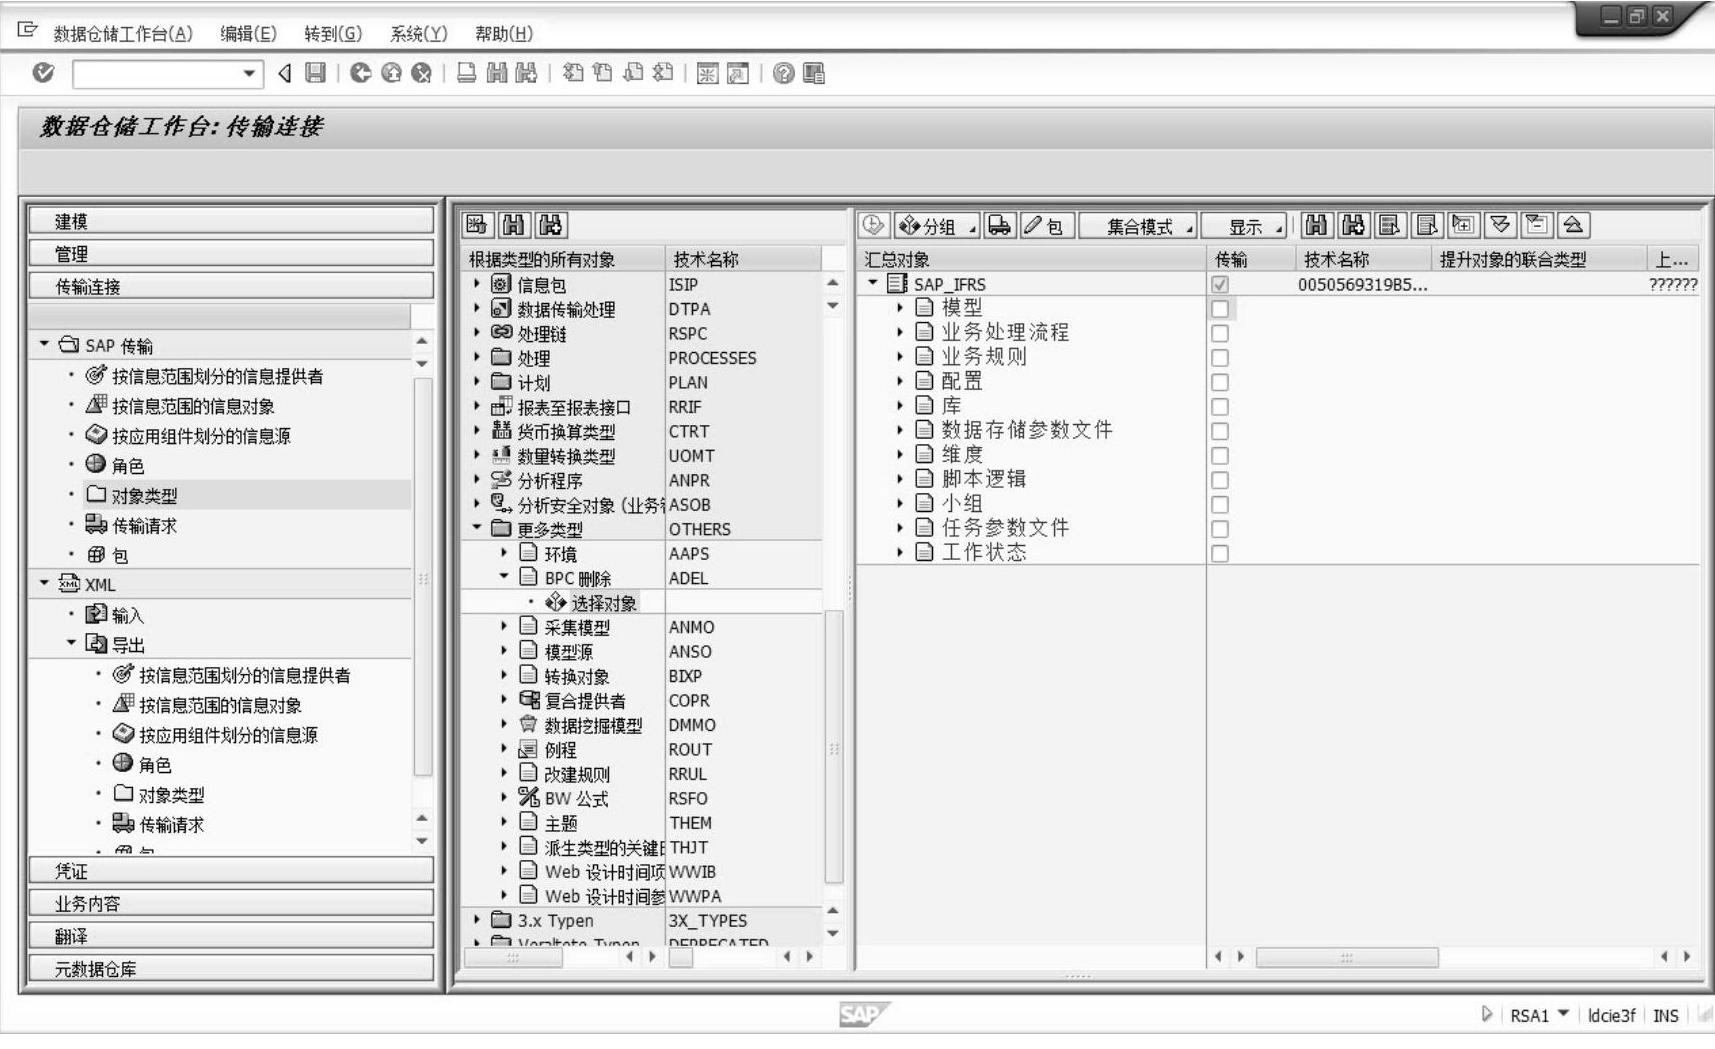1715x1049 pixels.
Task: Click the Help question mark icon
Action: 784,73
